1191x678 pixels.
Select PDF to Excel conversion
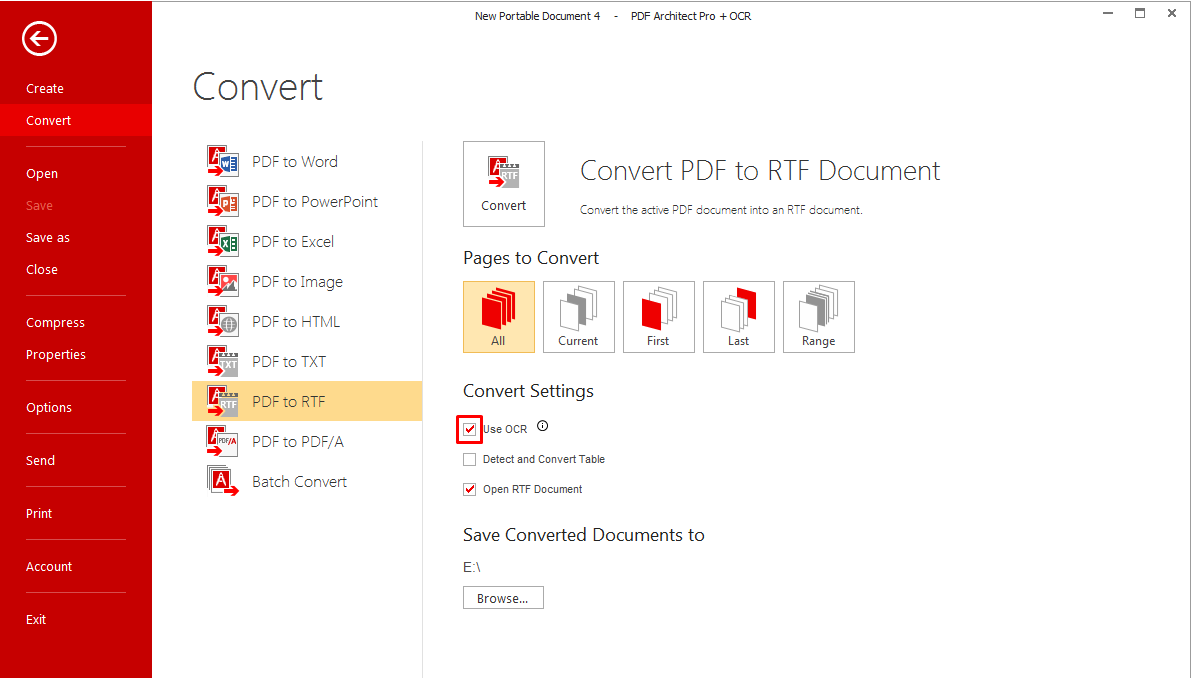pyautogui.click(x=307, y=241)
